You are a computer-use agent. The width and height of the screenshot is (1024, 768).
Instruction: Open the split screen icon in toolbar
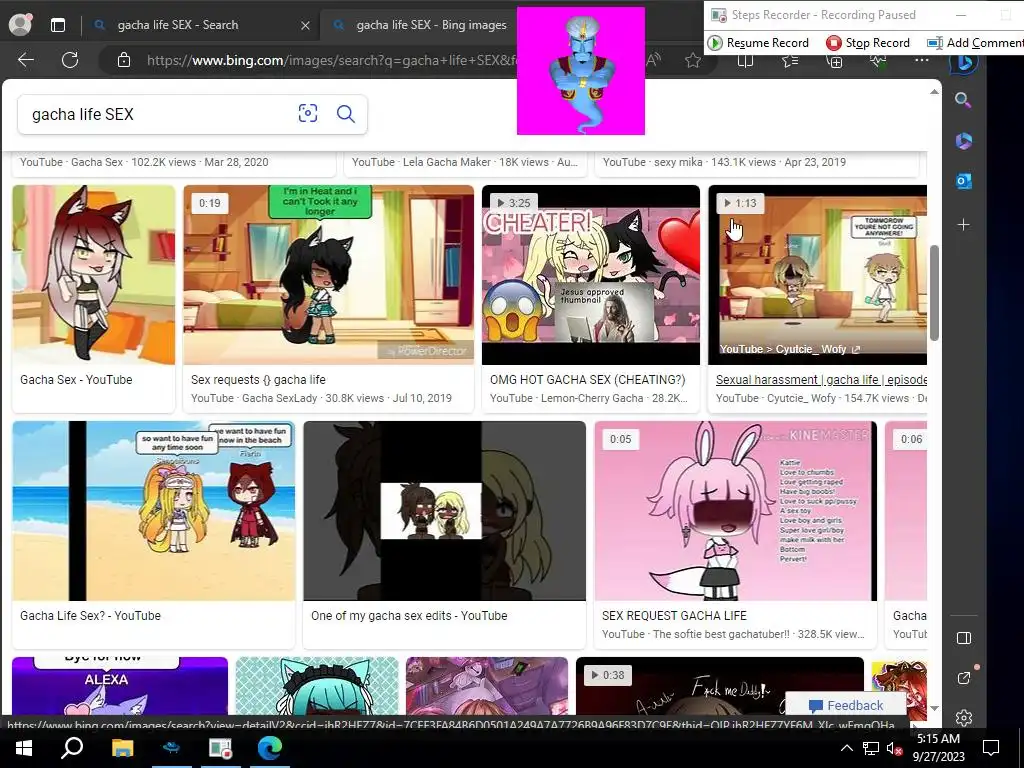click(x=745, y=61)
